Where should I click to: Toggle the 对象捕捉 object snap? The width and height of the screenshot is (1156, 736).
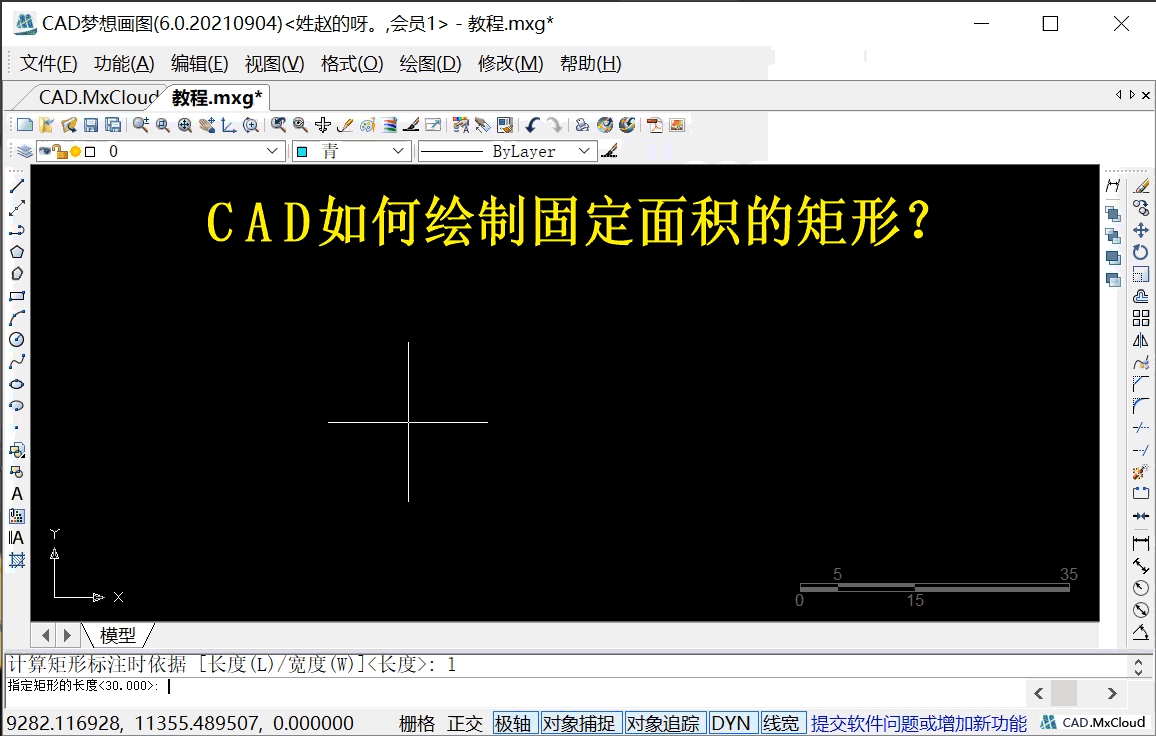click(580, 723)
